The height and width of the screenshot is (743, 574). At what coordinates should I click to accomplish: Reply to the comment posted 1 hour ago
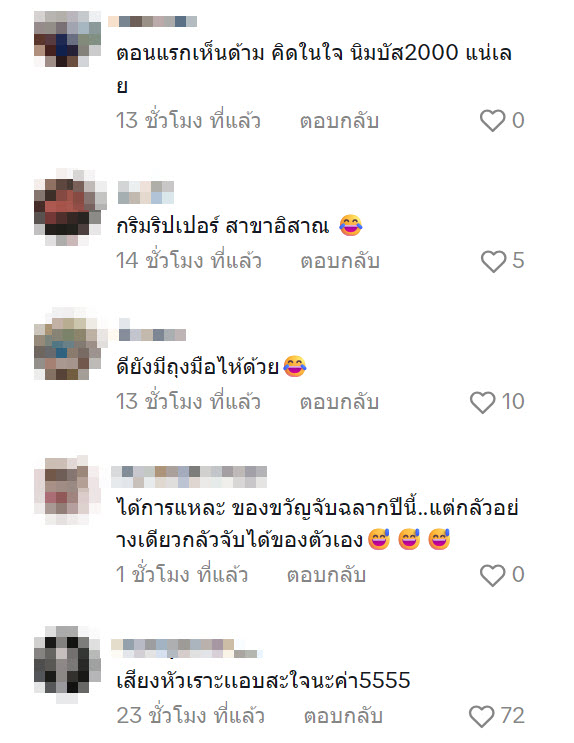click(327, 575)
